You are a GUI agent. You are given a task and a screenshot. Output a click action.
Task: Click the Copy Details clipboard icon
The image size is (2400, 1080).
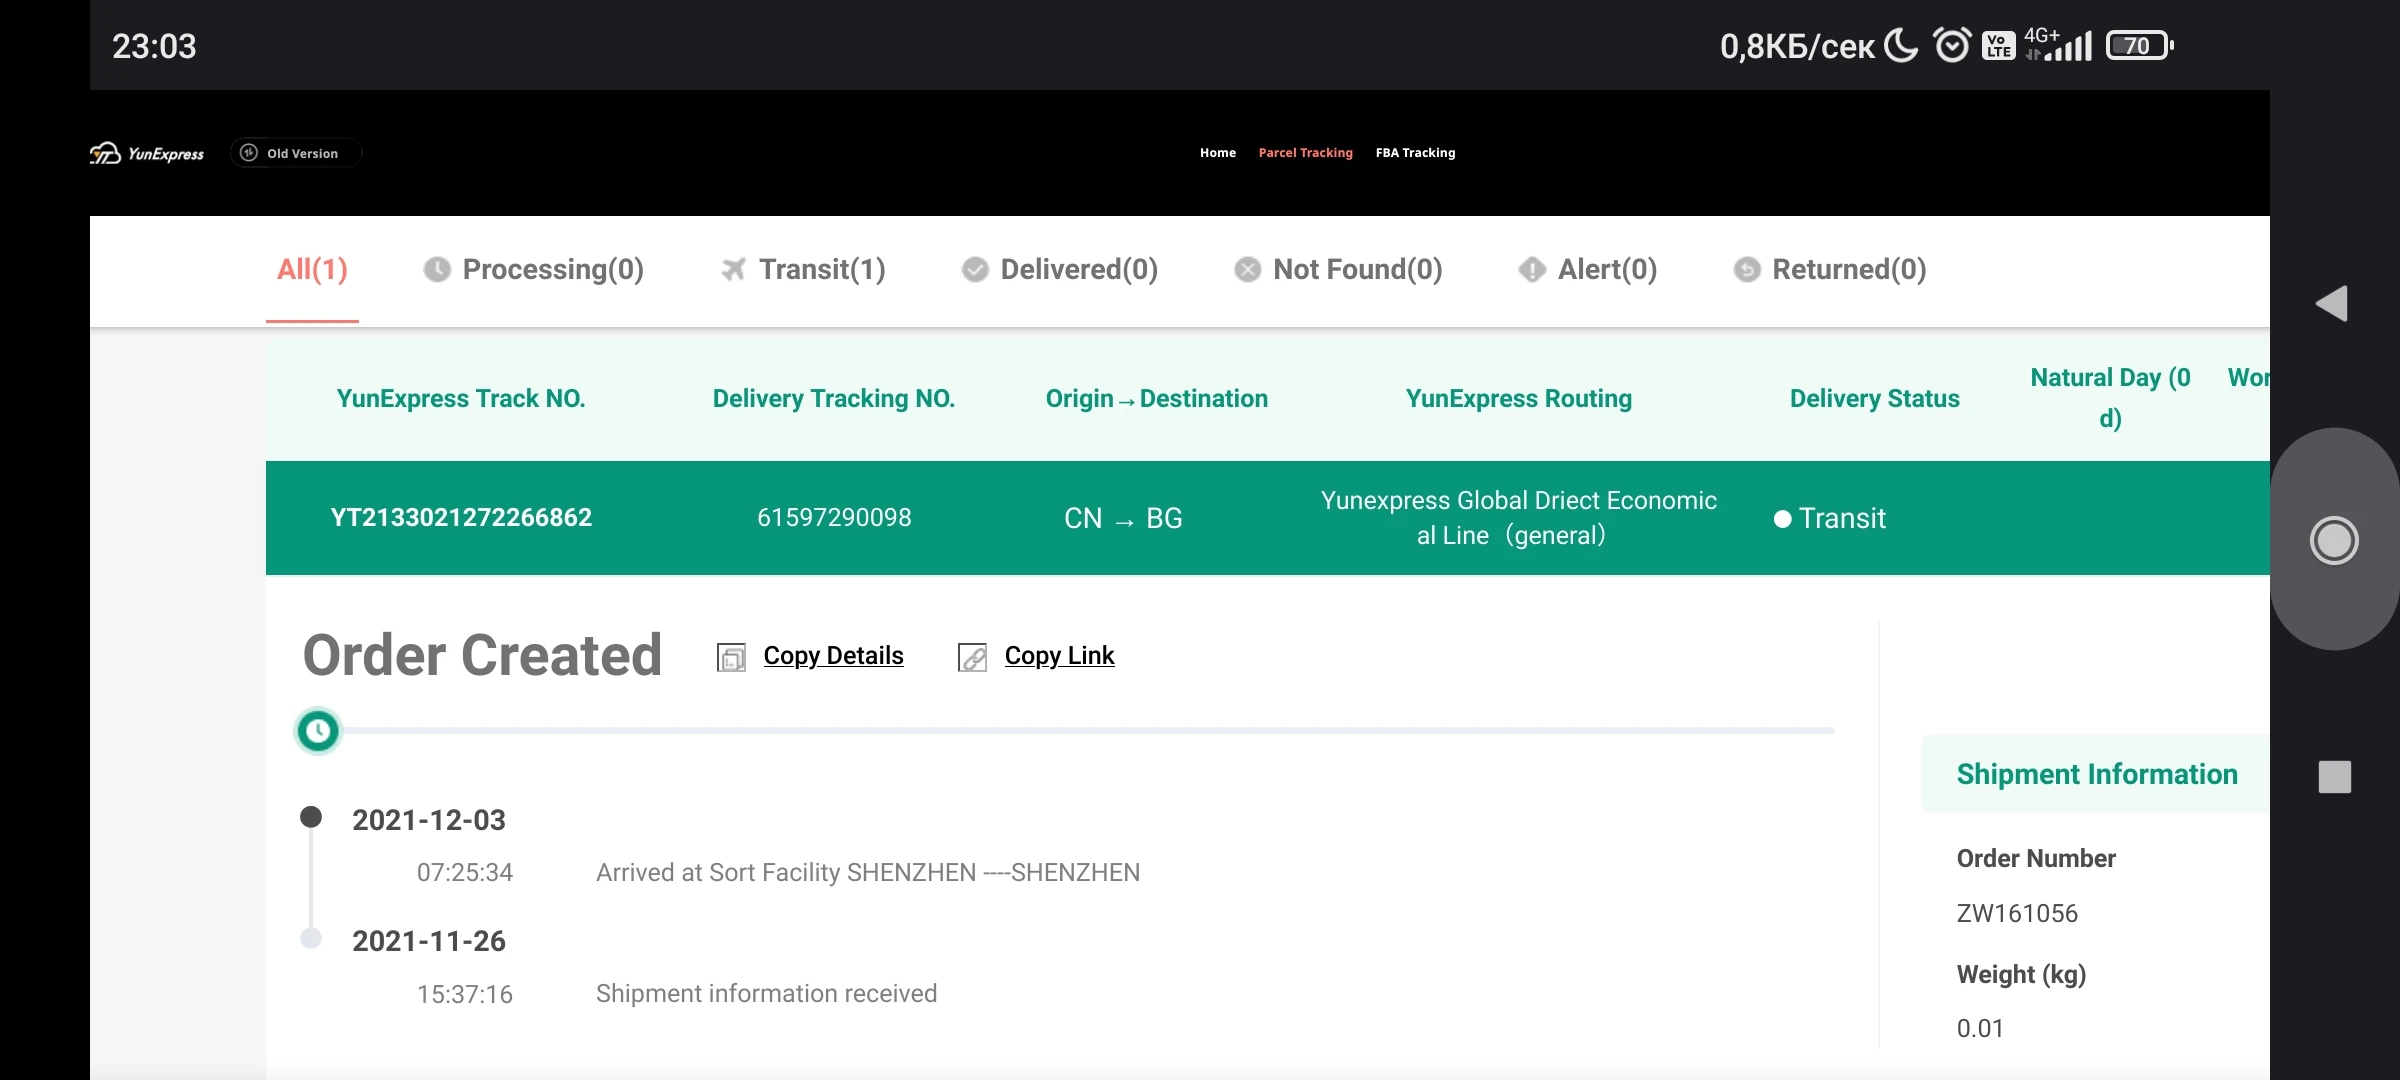[731, 657]
